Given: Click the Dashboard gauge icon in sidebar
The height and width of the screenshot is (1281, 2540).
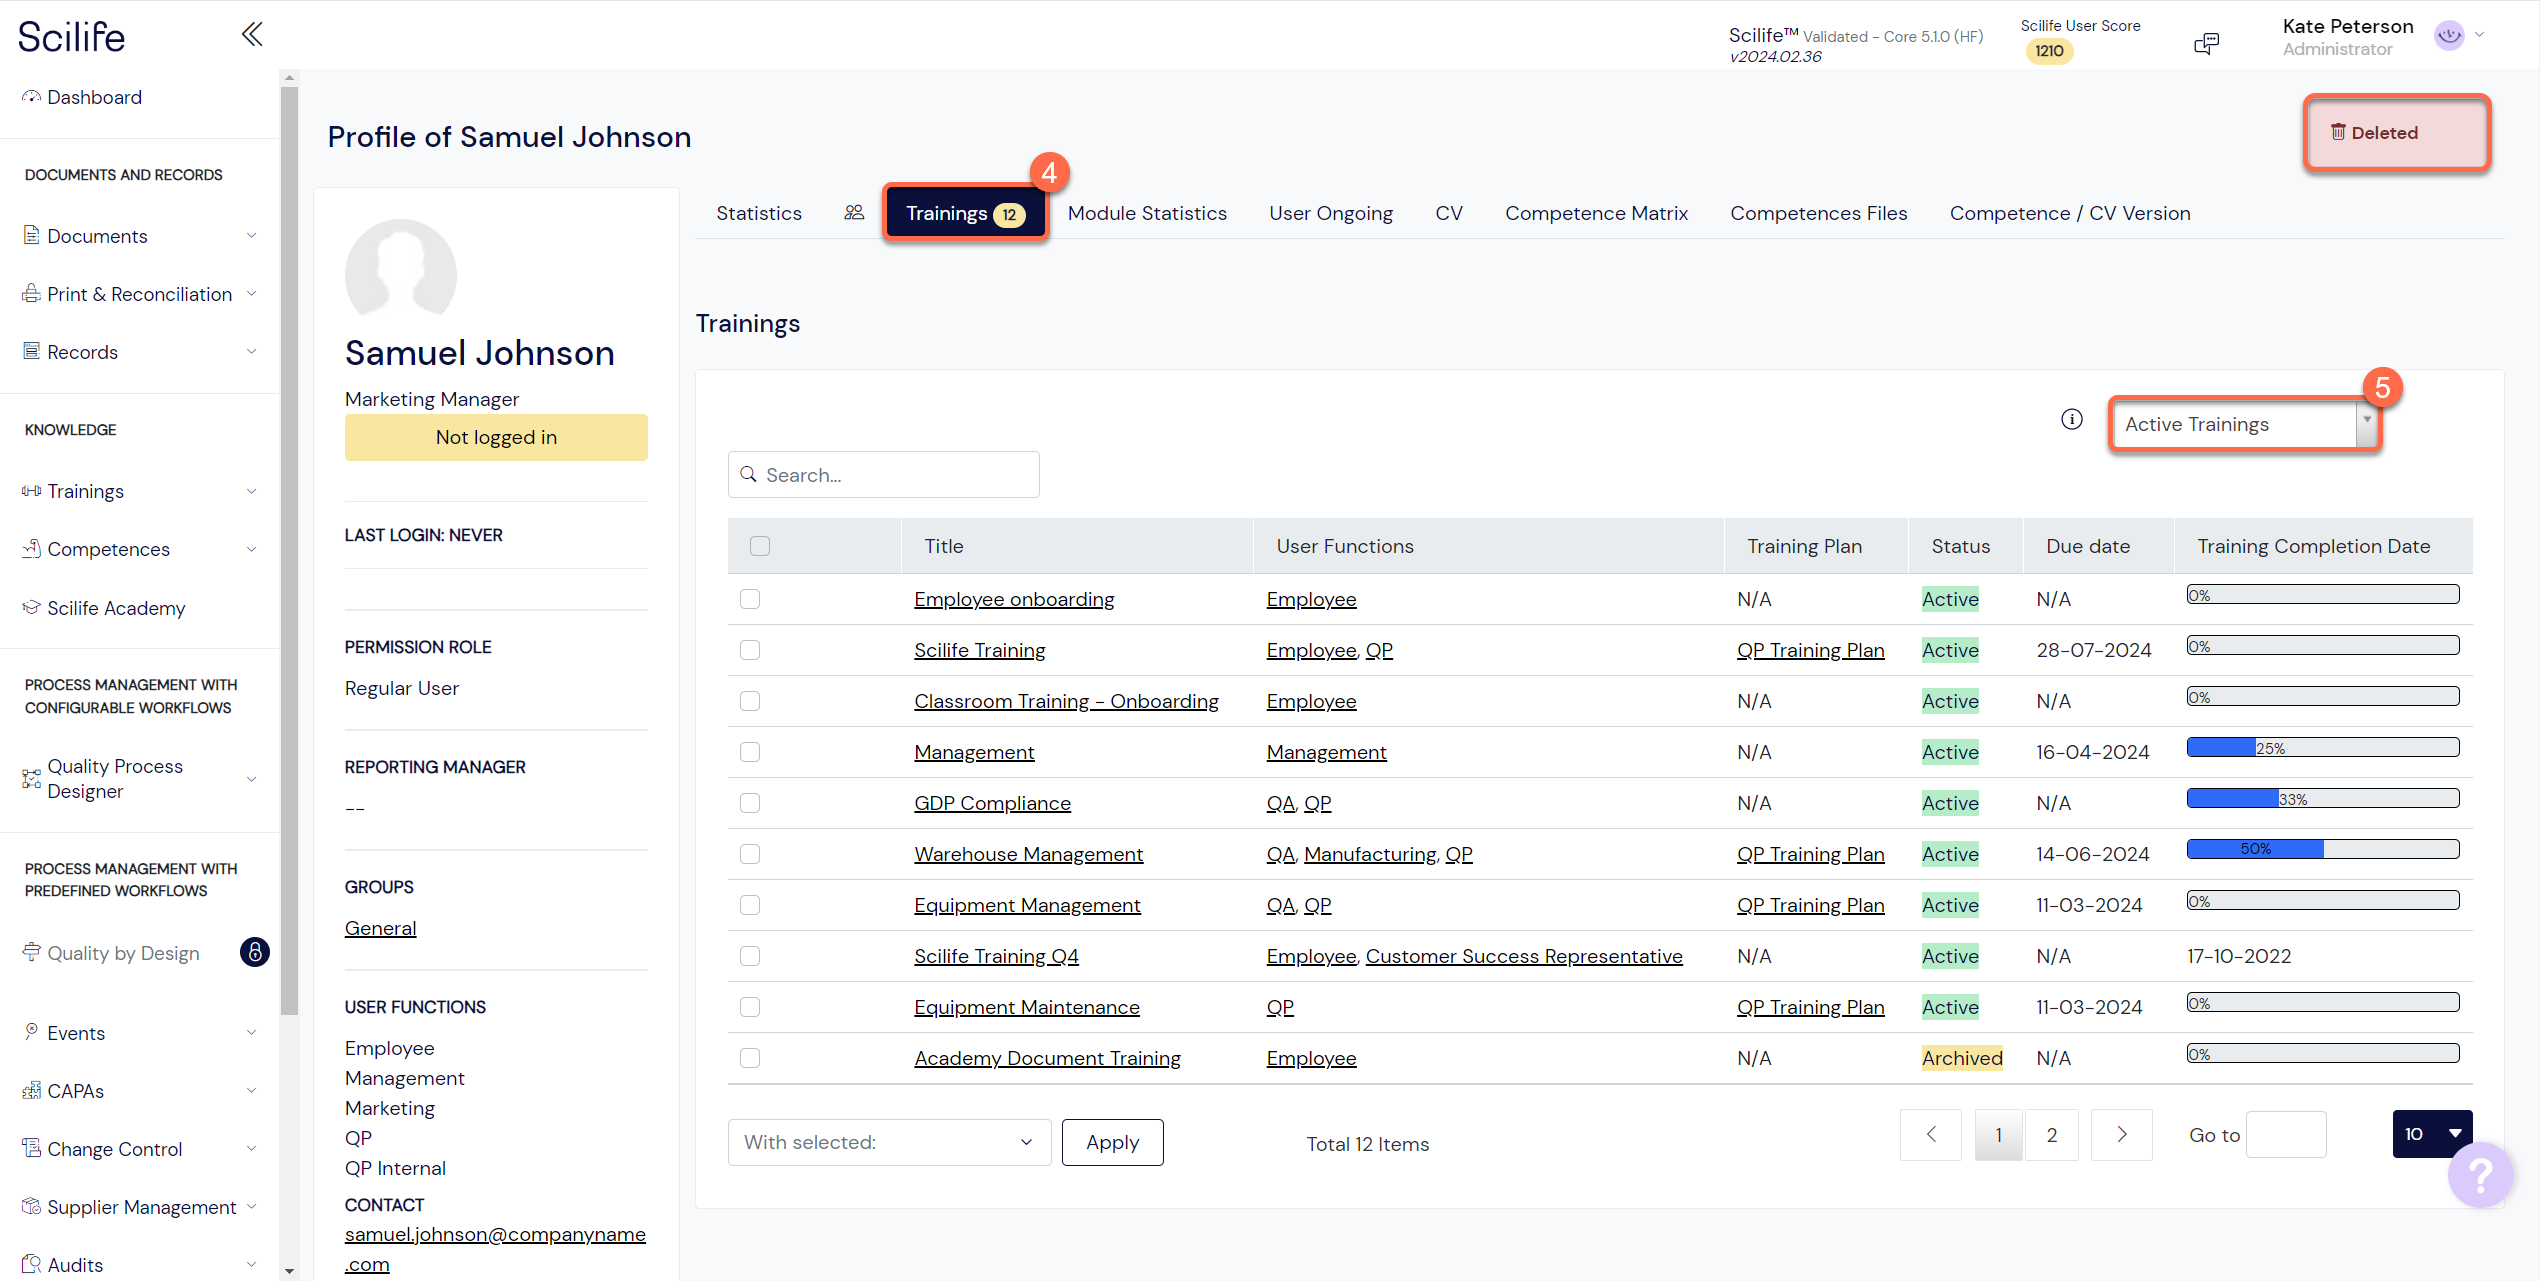Looking at the screenshot, I should (x=32, y=97).
